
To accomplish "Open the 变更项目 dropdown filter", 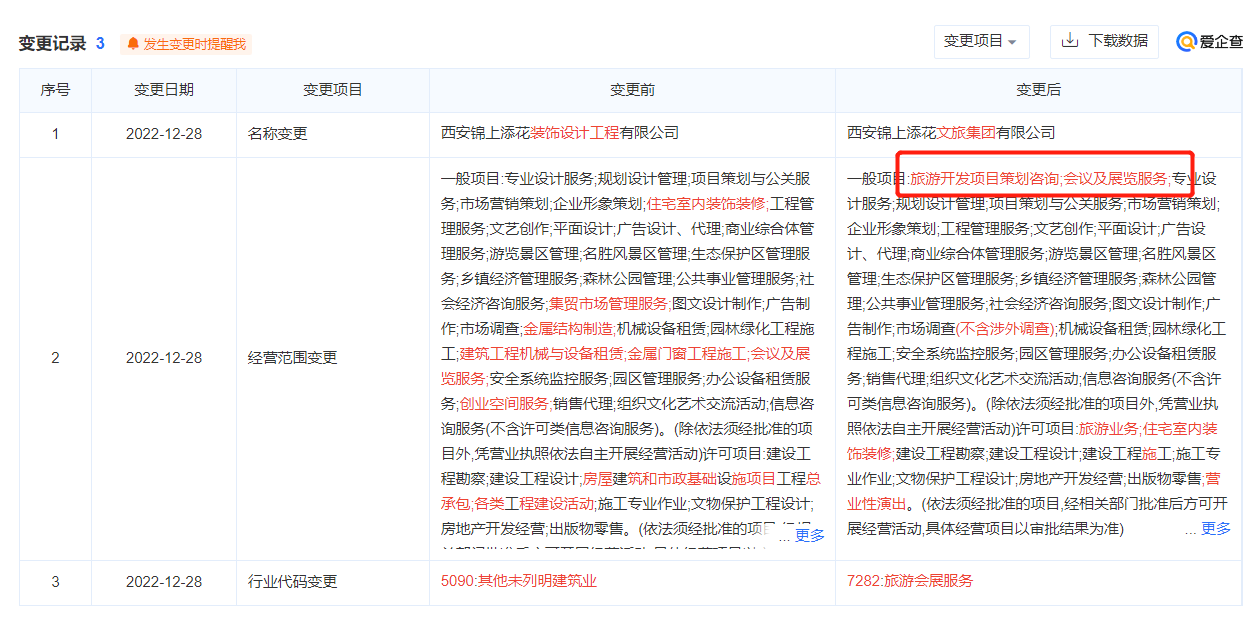I will (x=981, y=42).
